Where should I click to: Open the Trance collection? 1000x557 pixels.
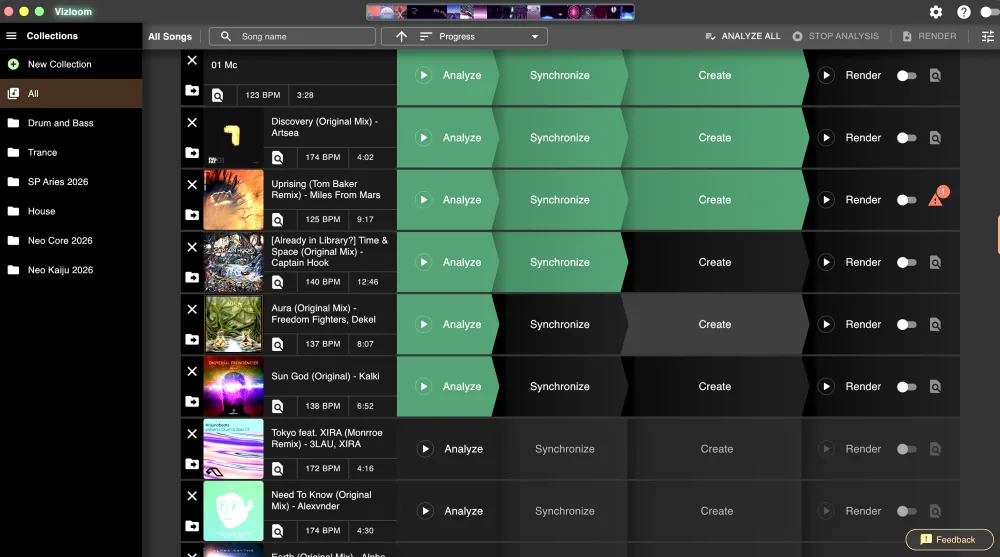point(71,152)
